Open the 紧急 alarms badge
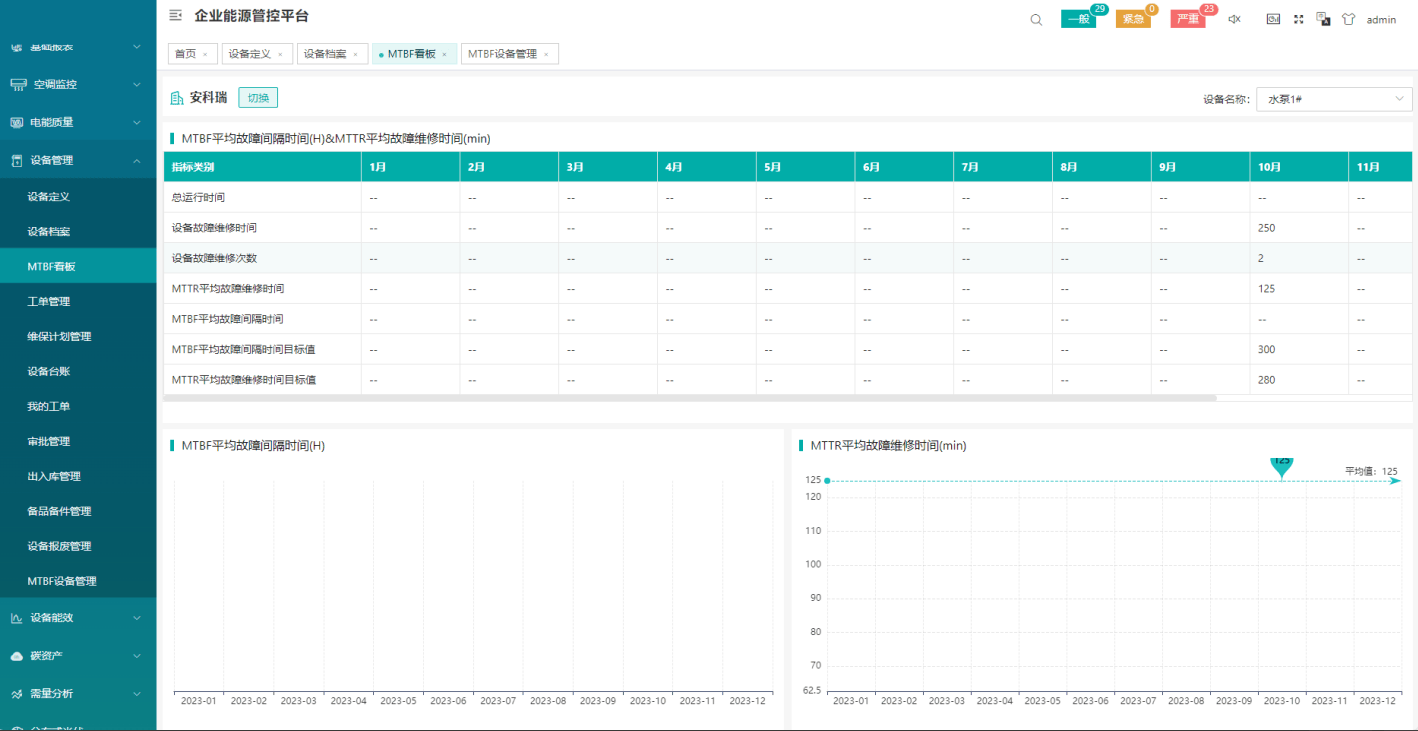Image resolution: width=1418 pixels, height=731 pixels. click(x=1133, y=19)
